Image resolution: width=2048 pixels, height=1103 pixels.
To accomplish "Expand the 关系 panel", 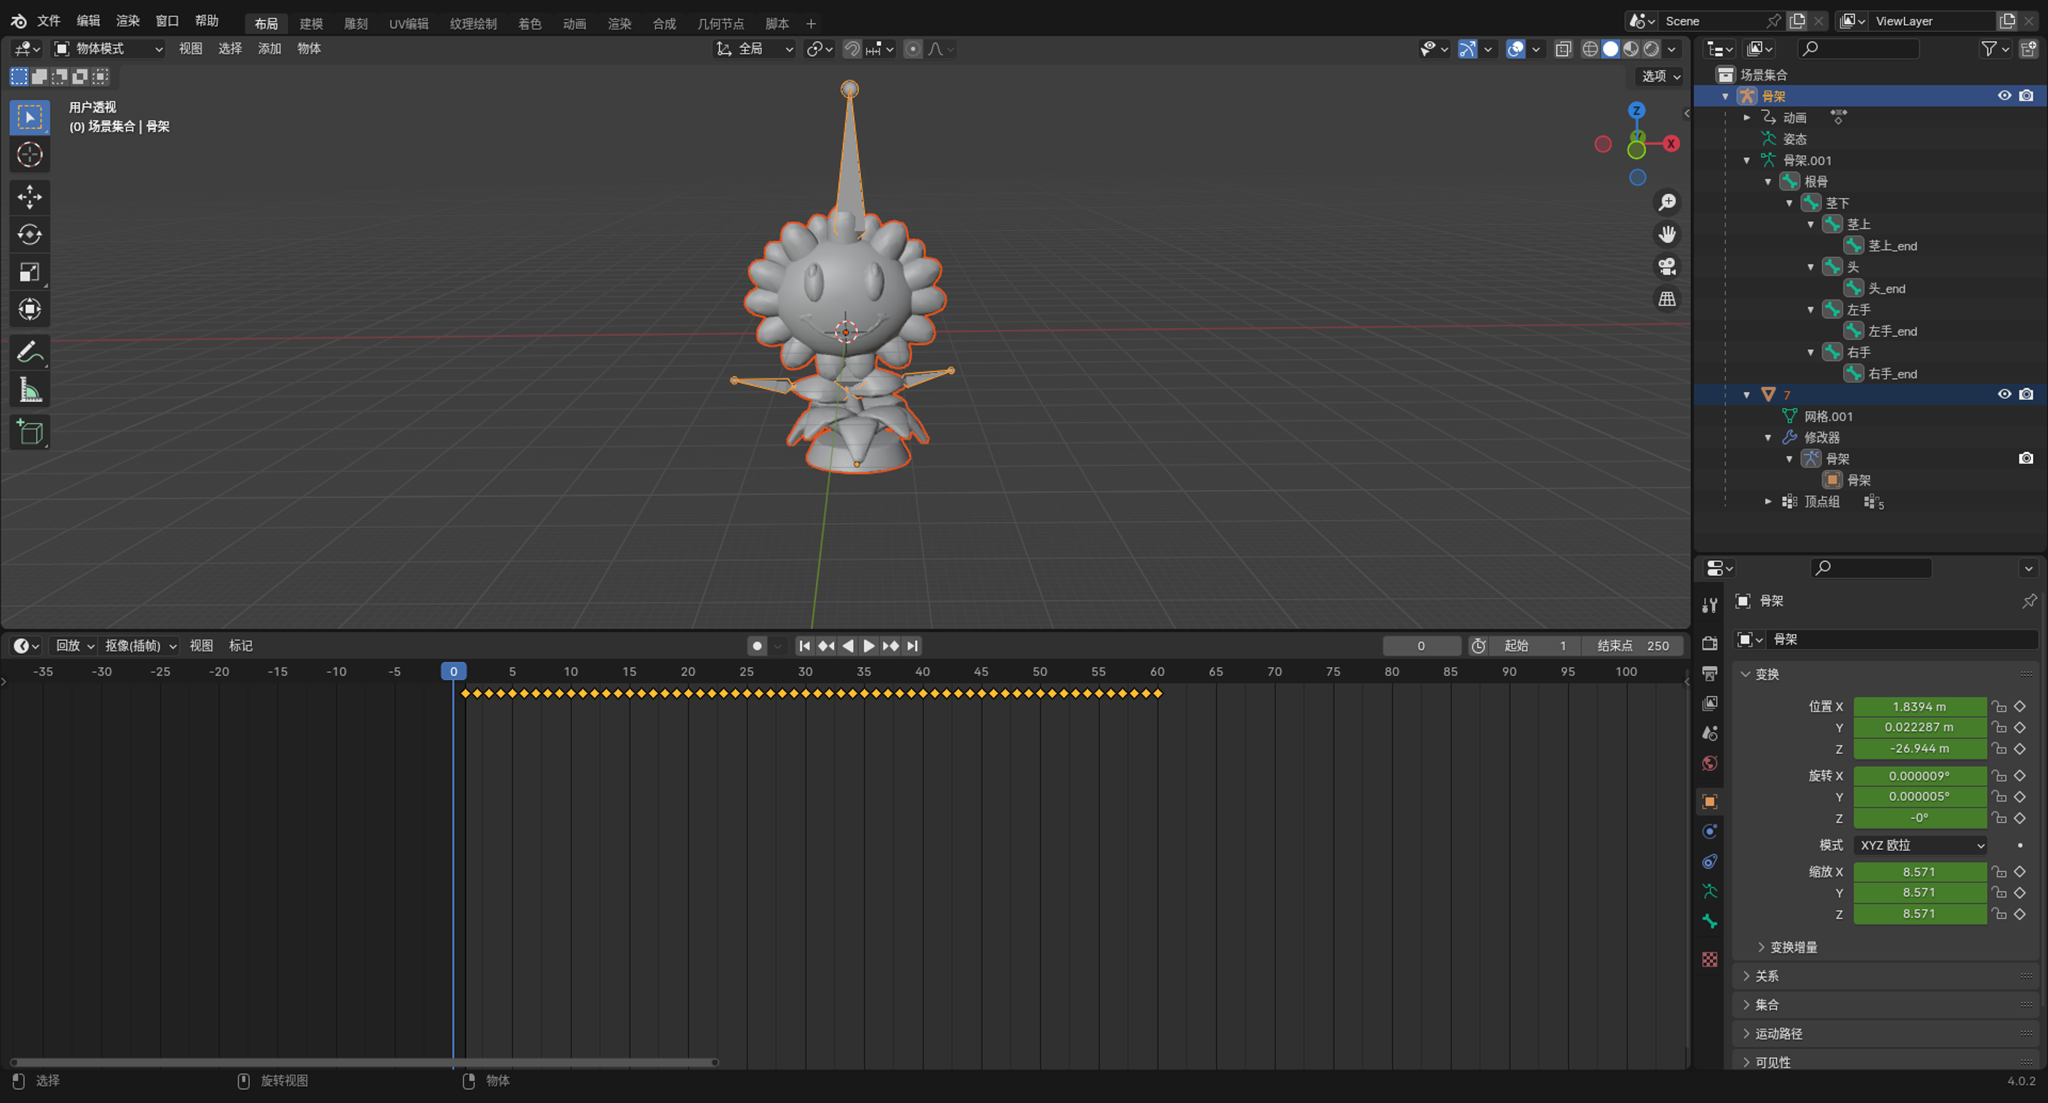I will (1767, 976).
